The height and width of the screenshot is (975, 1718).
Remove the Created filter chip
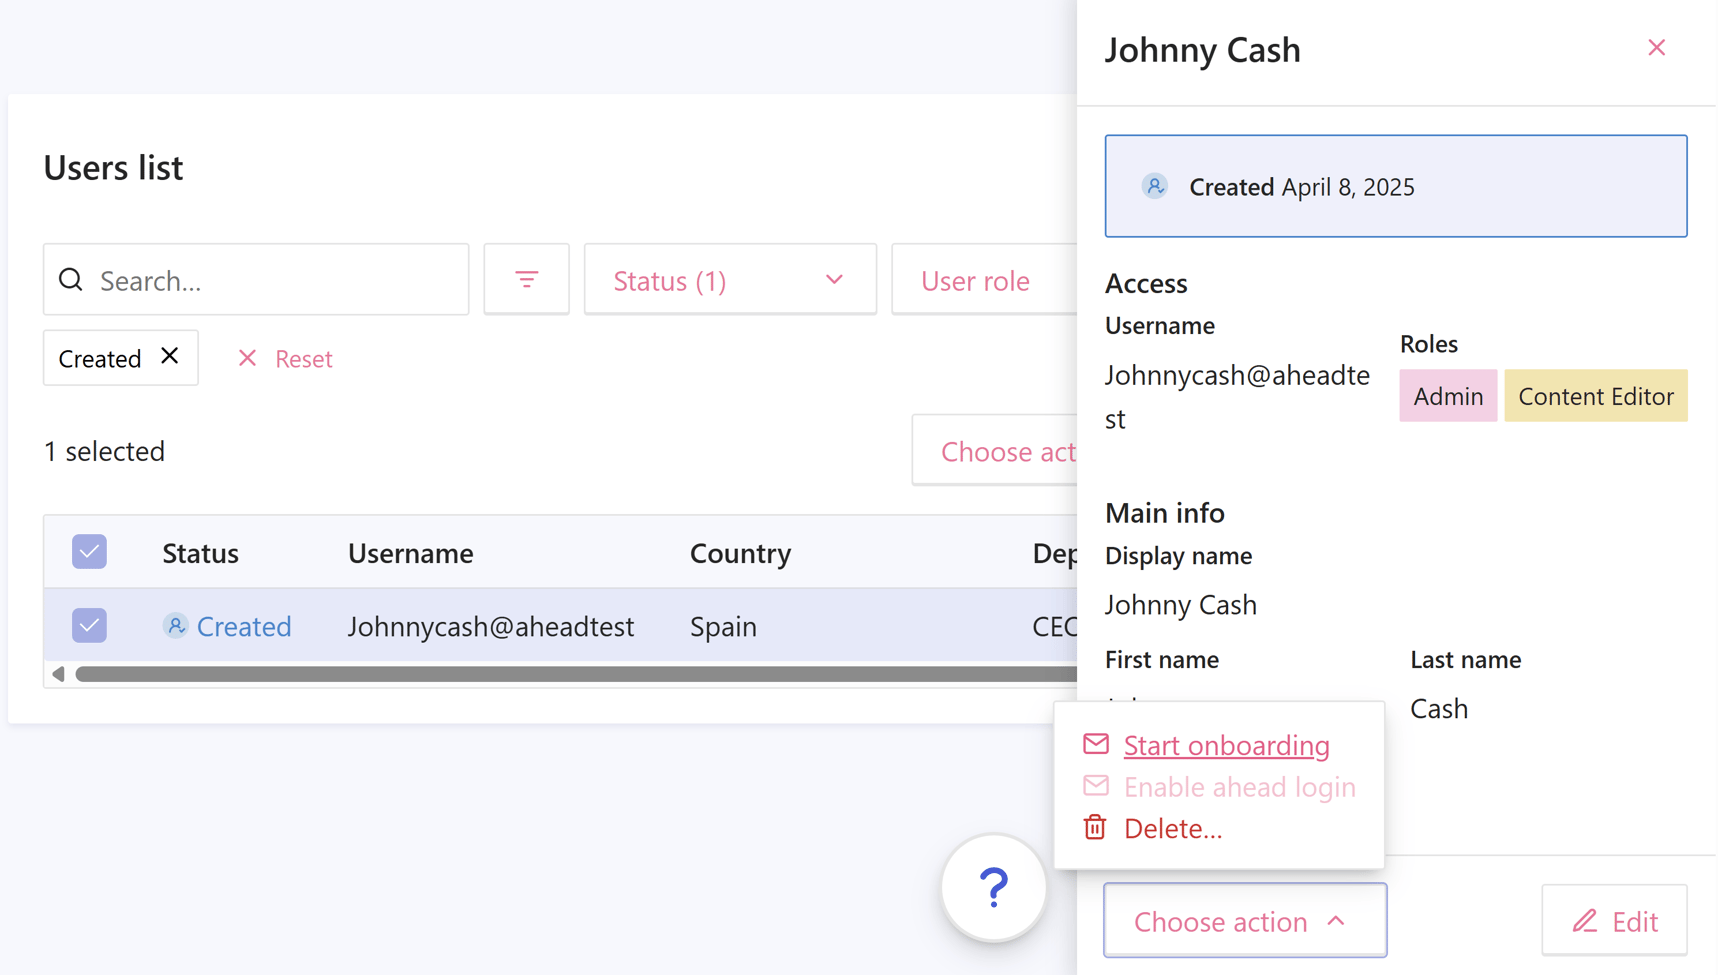pyautogui.click(x=168, y=357)
